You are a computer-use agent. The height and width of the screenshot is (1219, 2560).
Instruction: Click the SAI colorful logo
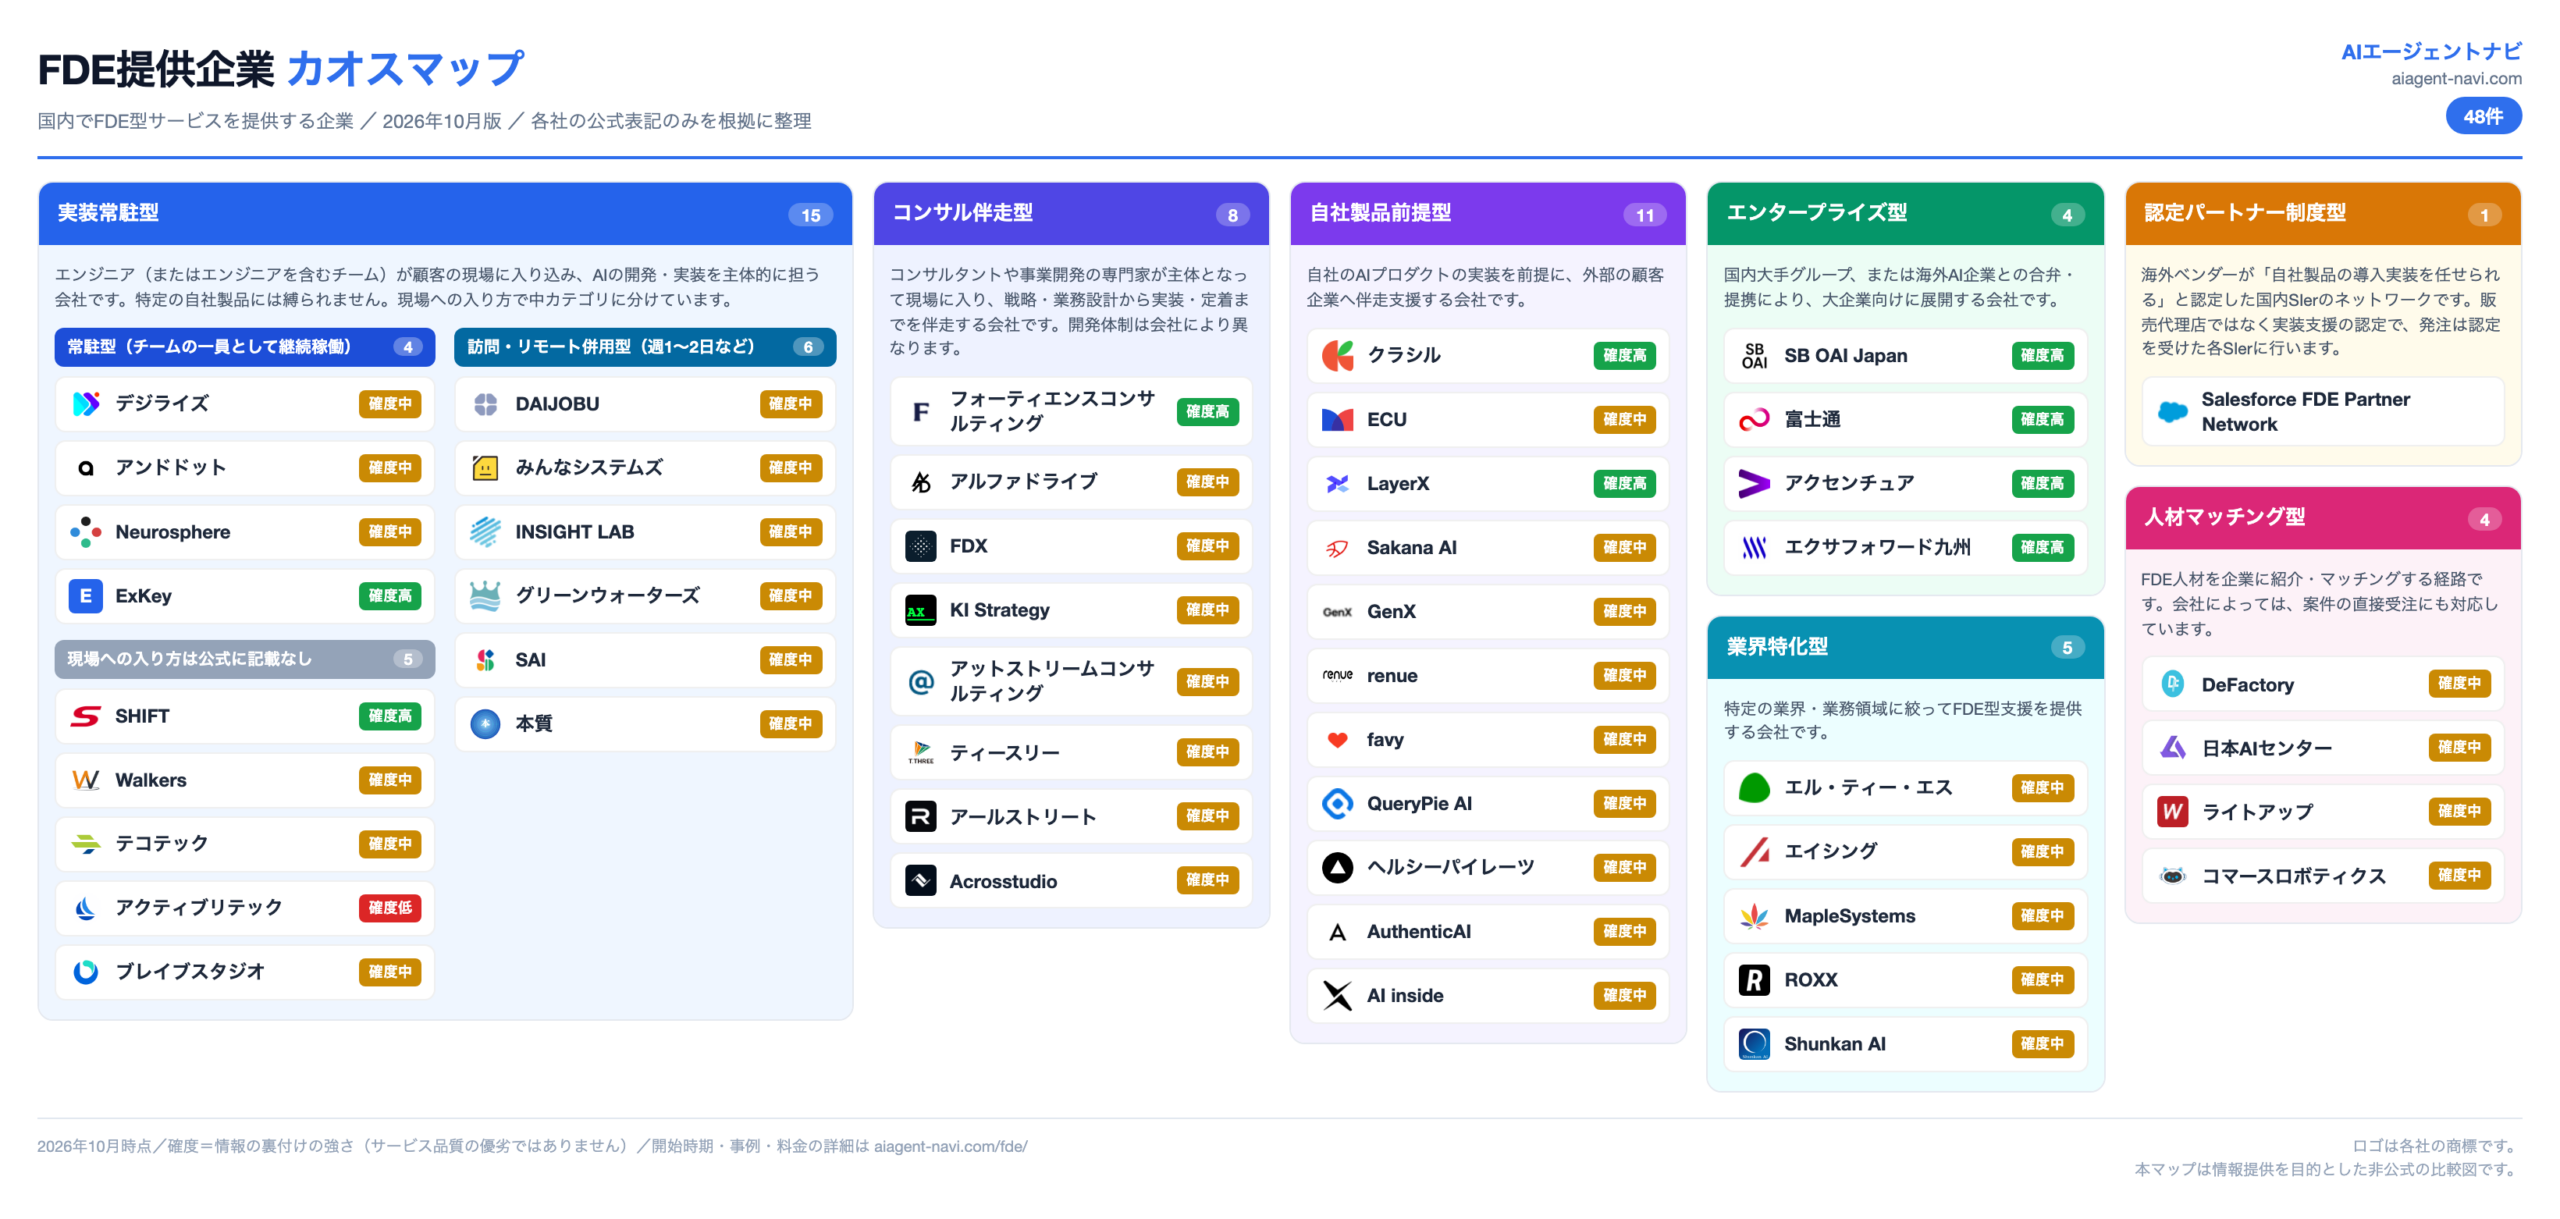click(x=486, y=660)
